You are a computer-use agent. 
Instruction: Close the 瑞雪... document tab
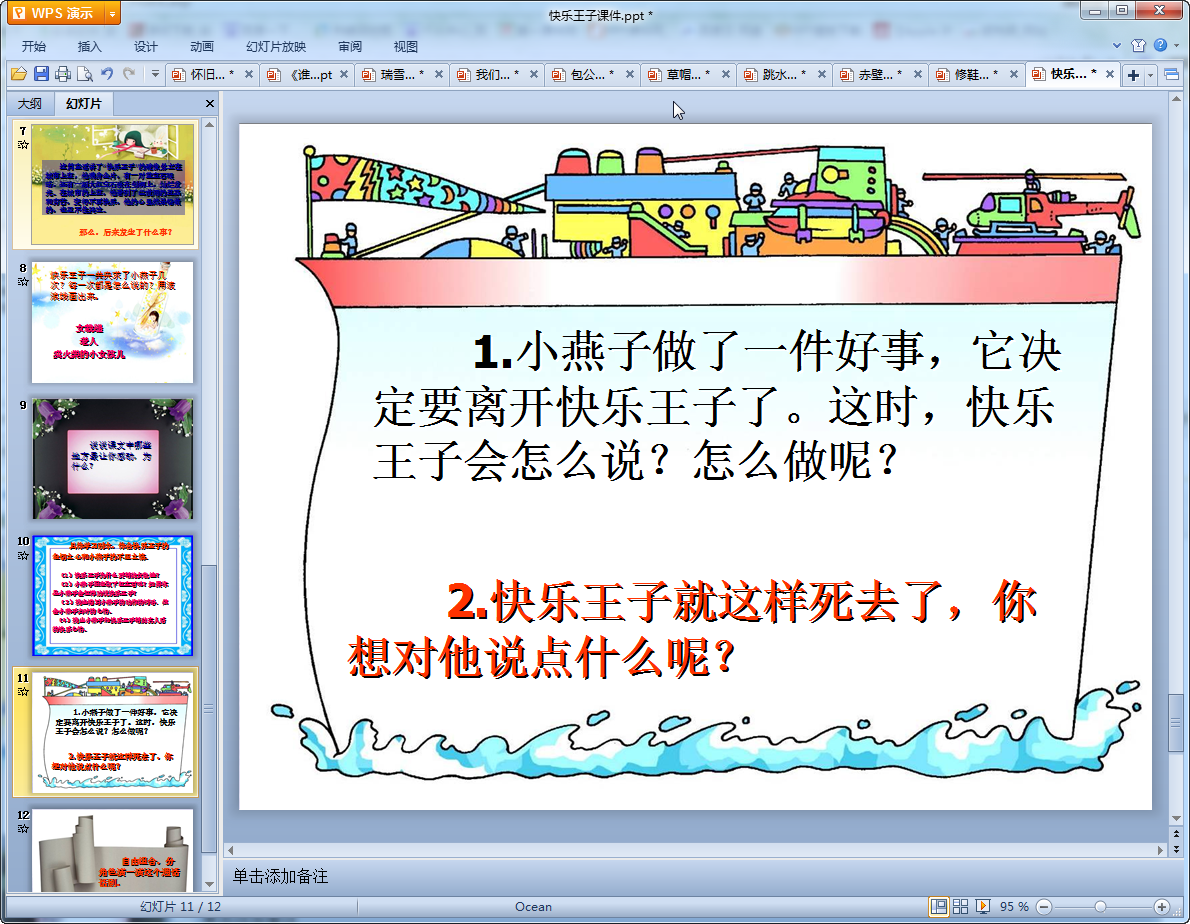(439, 74)
